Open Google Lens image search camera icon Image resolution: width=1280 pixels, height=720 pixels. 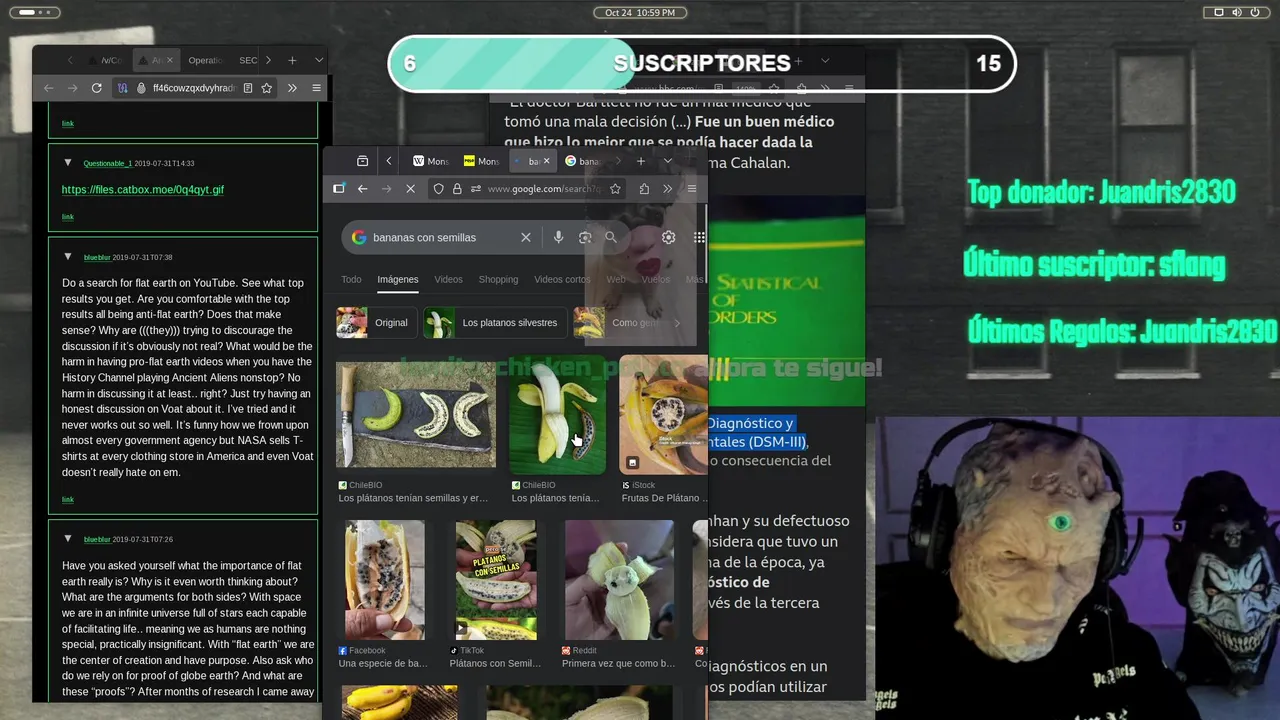coord(585,237)
